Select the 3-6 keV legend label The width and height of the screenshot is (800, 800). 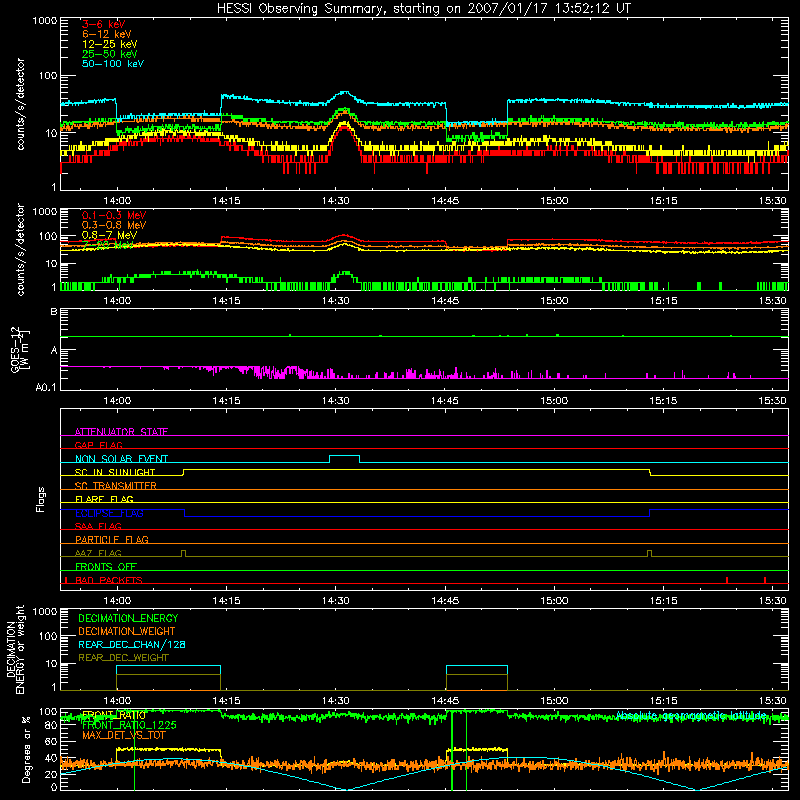click(x=103, y=24)
